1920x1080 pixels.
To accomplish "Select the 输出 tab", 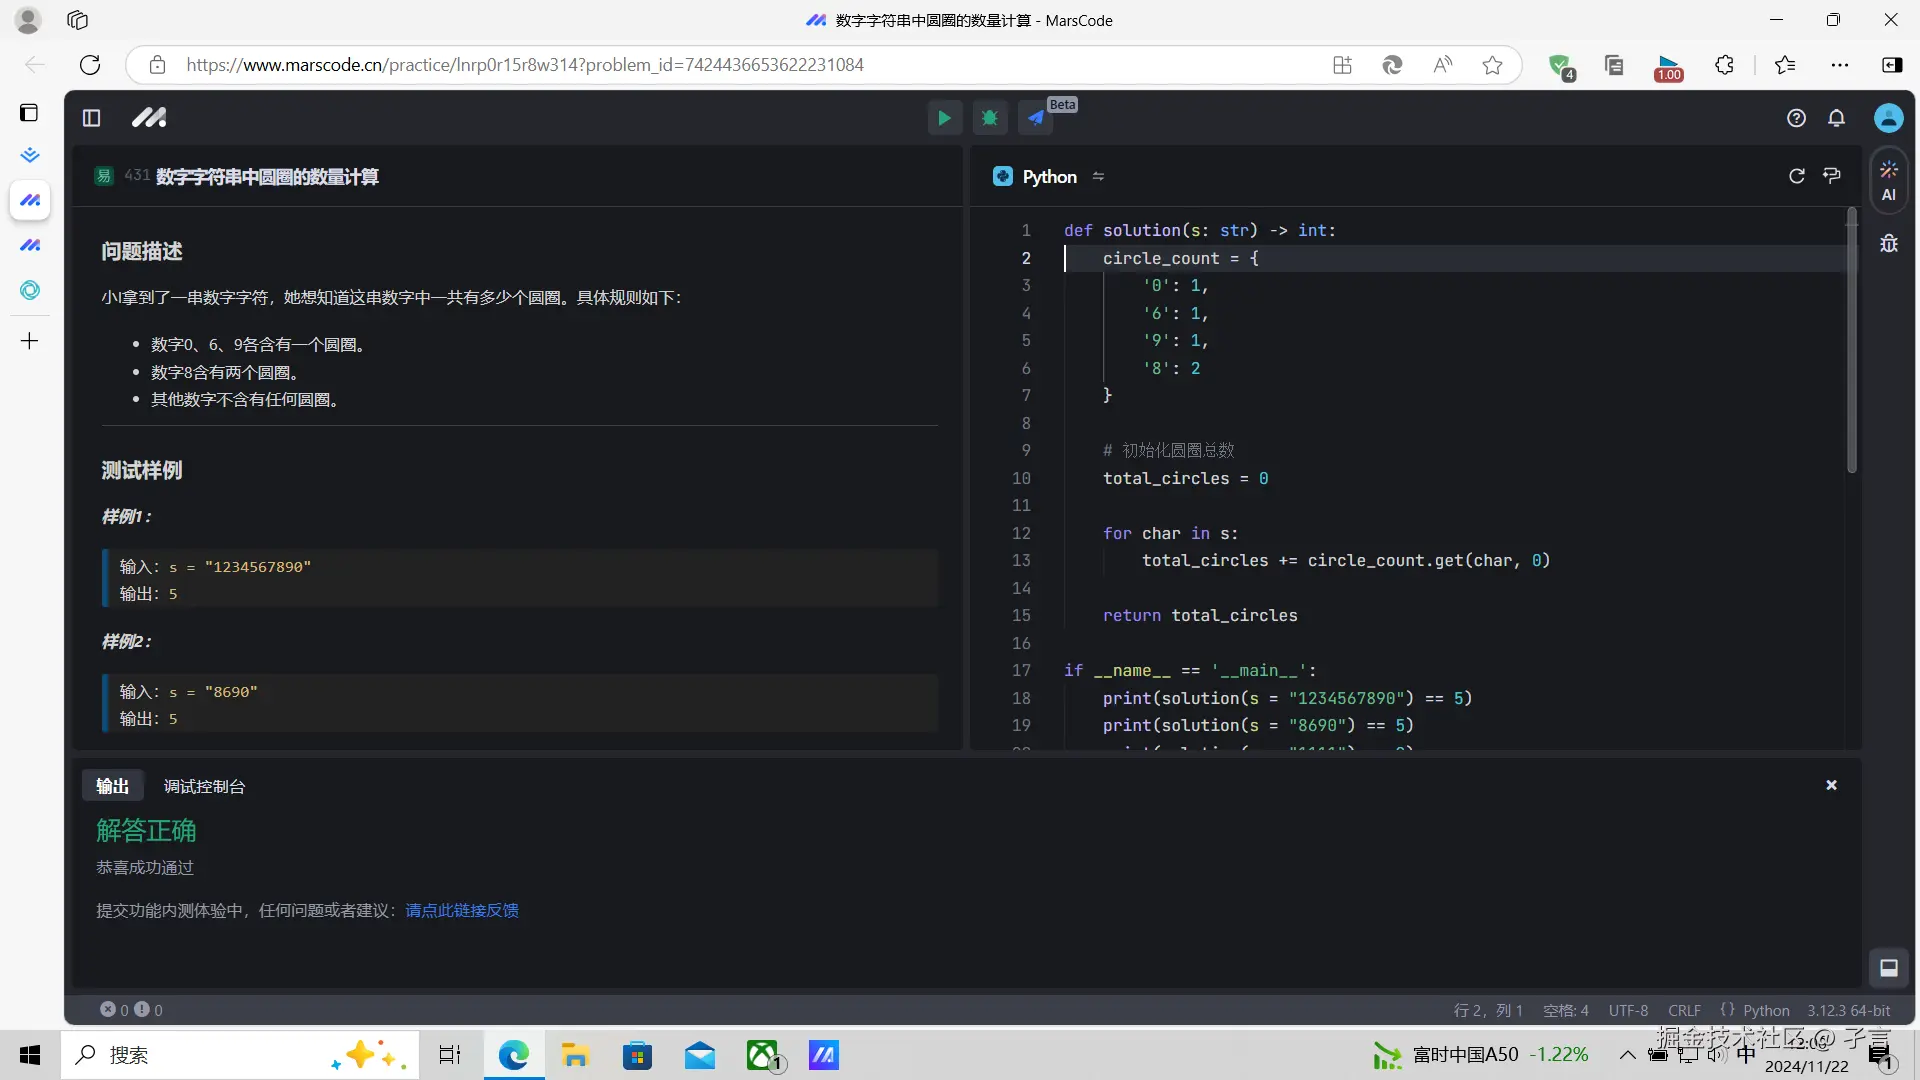I will pyautogui.click(x=112, y=786).
